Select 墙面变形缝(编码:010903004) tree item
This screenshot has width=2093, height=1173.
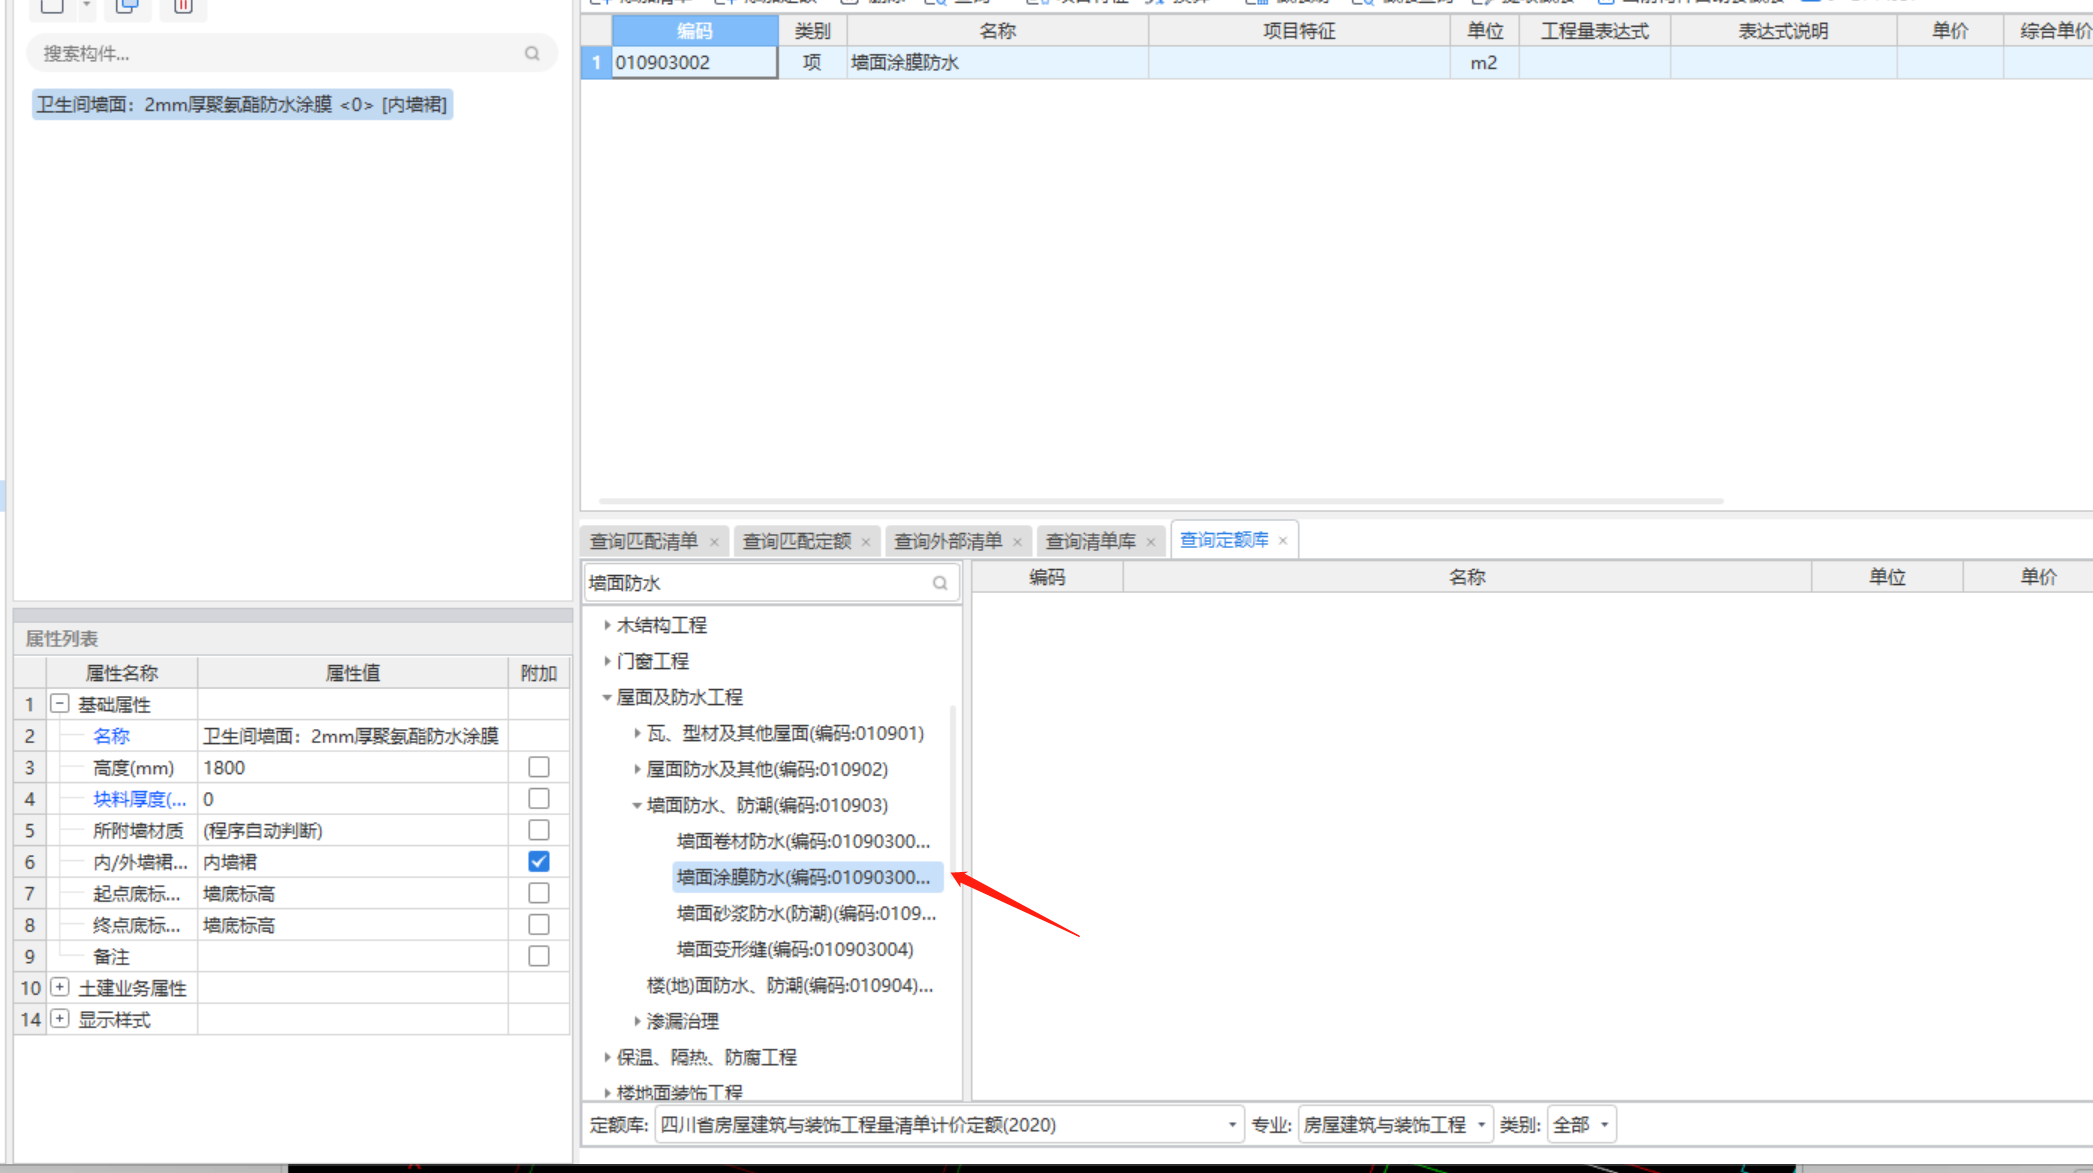(795, 949)
